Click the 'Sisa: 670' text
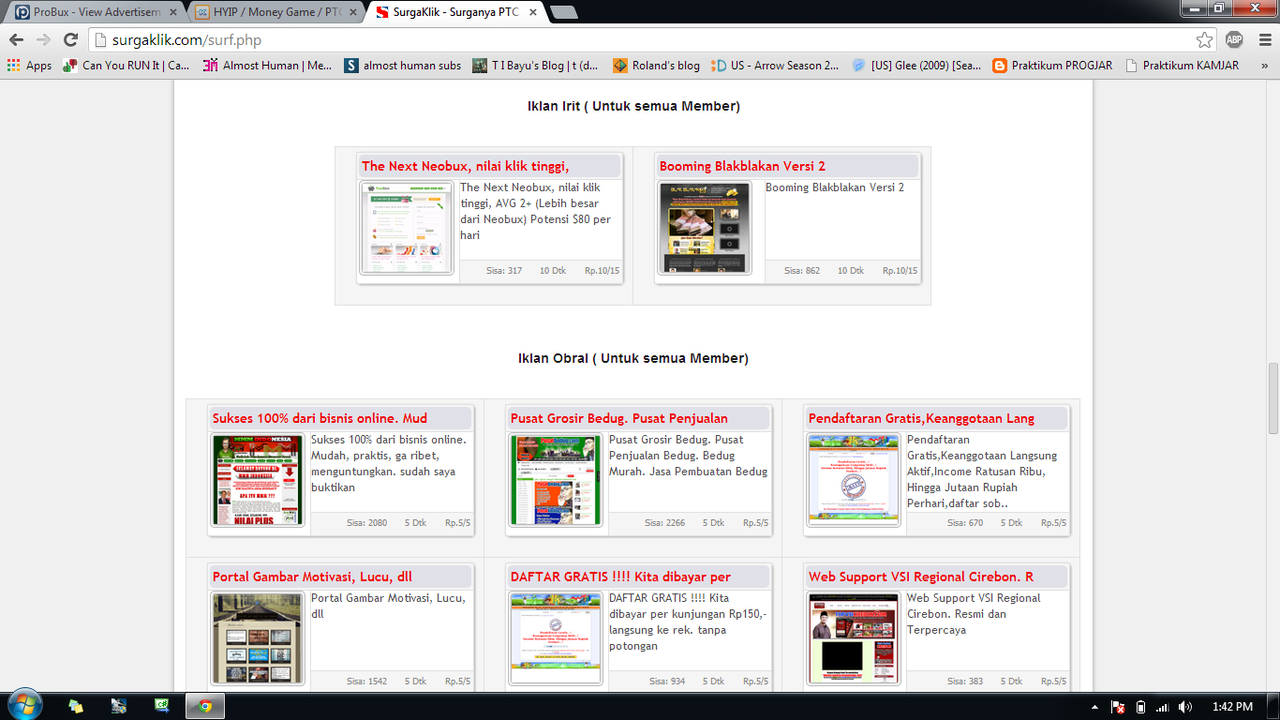Viewport: 1280px width, 720px height. [x=965, y=523]
